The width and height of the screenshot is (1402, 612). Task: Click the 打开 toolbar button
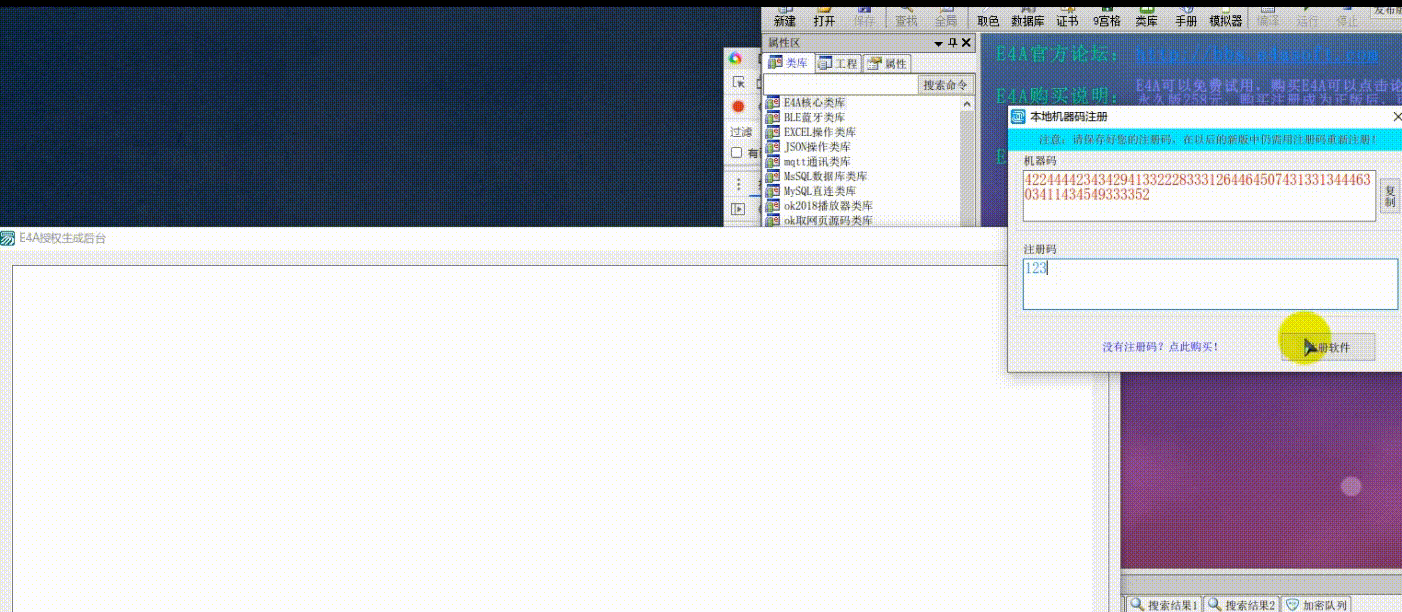coord(824,15)
